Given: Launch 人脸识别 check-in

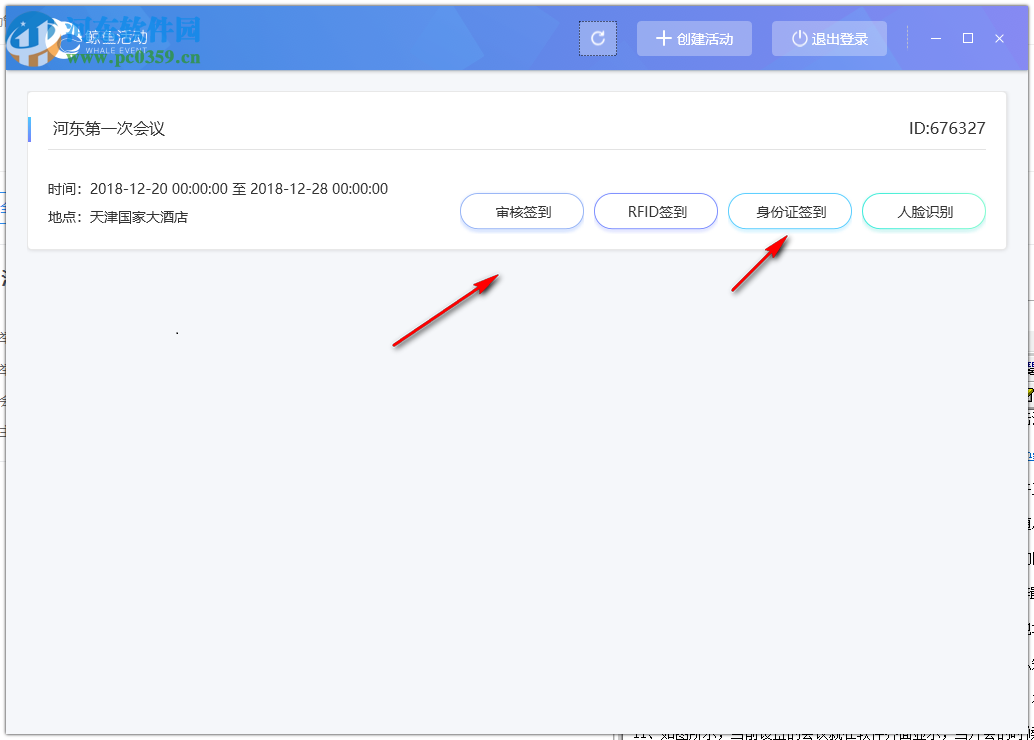Looking at the screenshot, I should pyautogui.click(x=924, y=212).
